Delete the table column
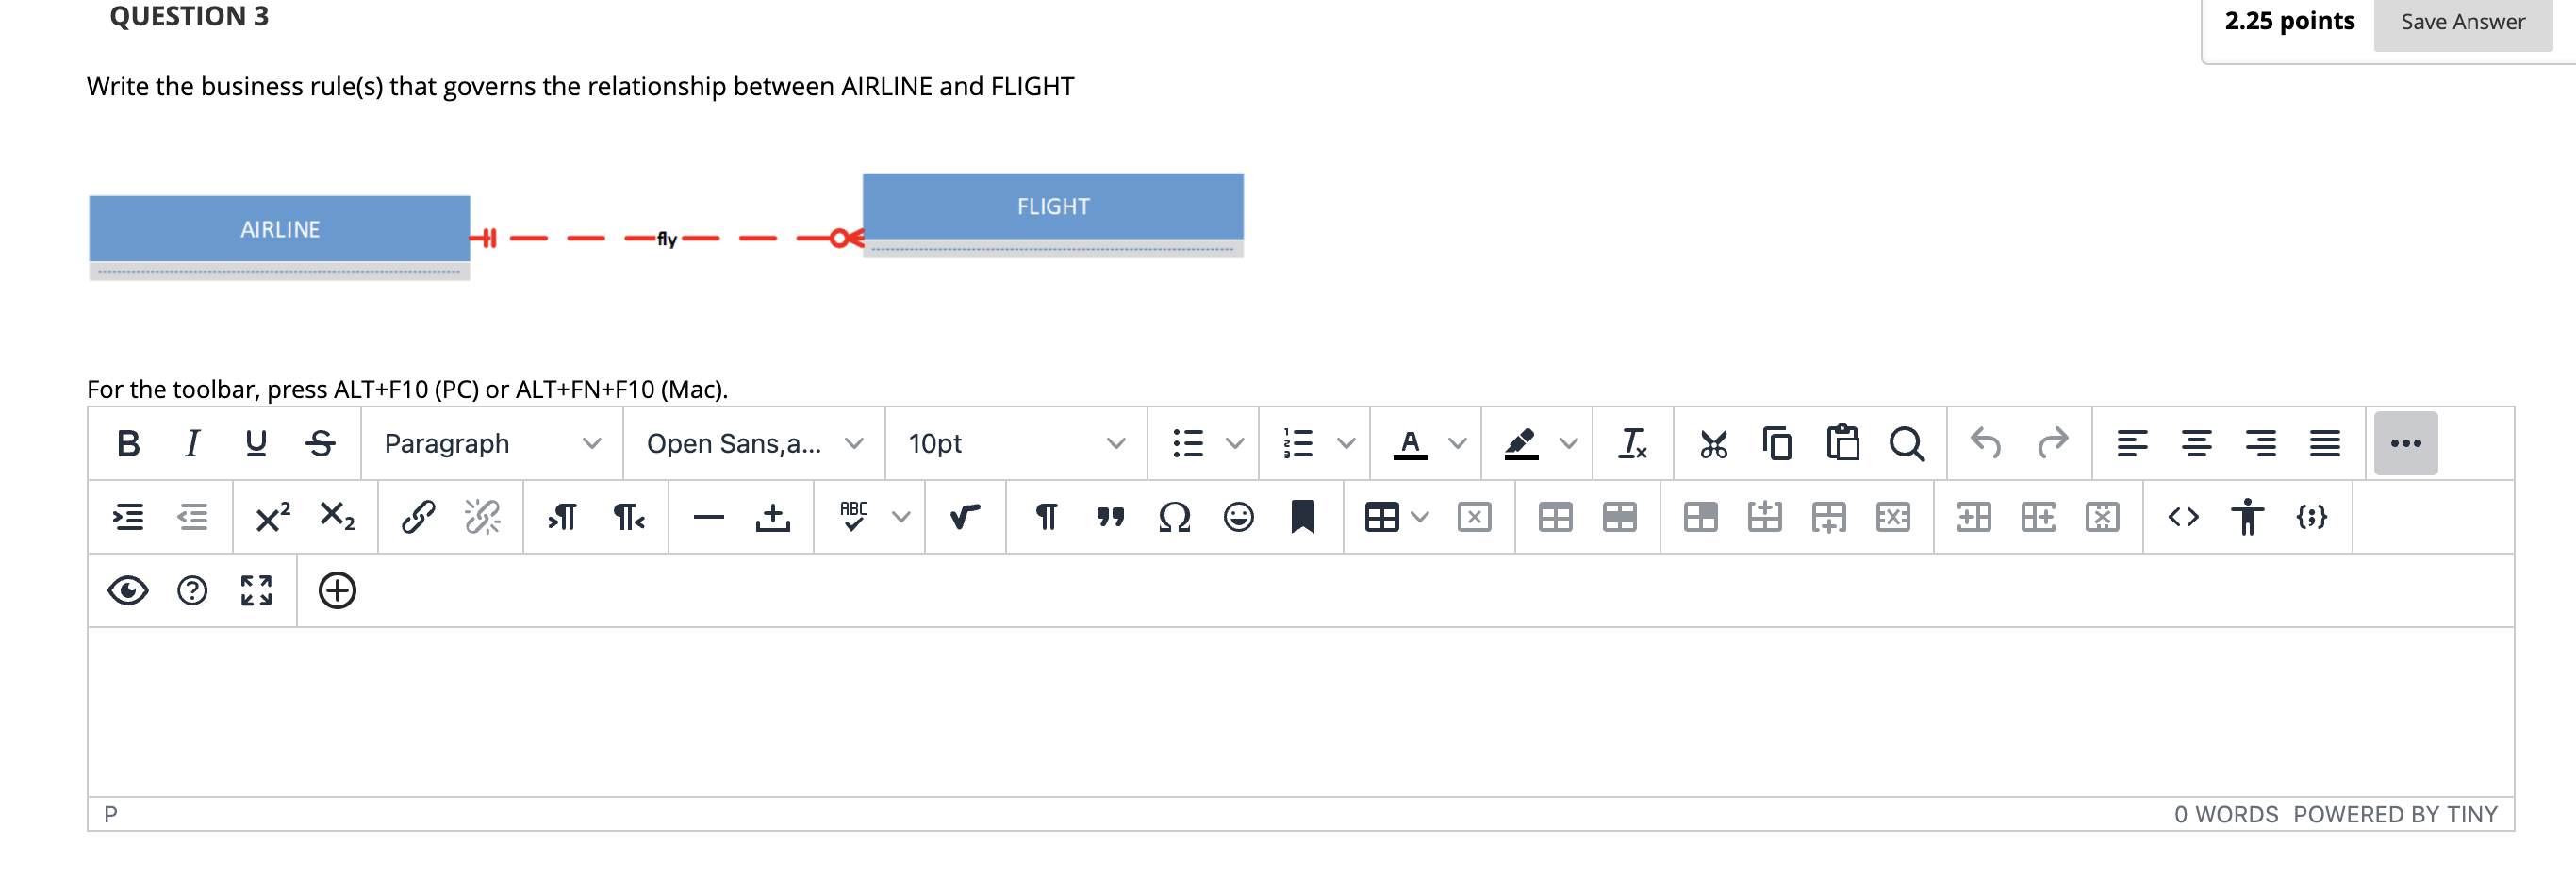The image size is (2576, 879). [x=2102, y=517]
